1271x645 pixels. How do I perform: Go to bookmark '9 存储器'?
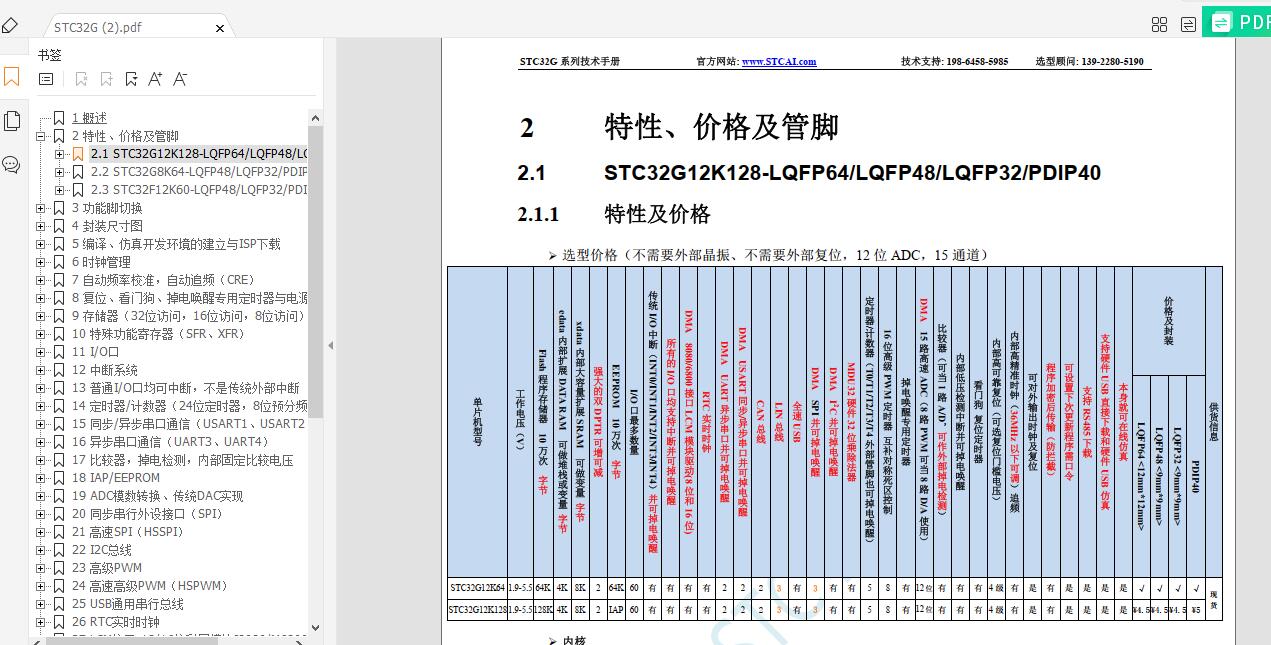pyautogui.click(x=188, y=316)
